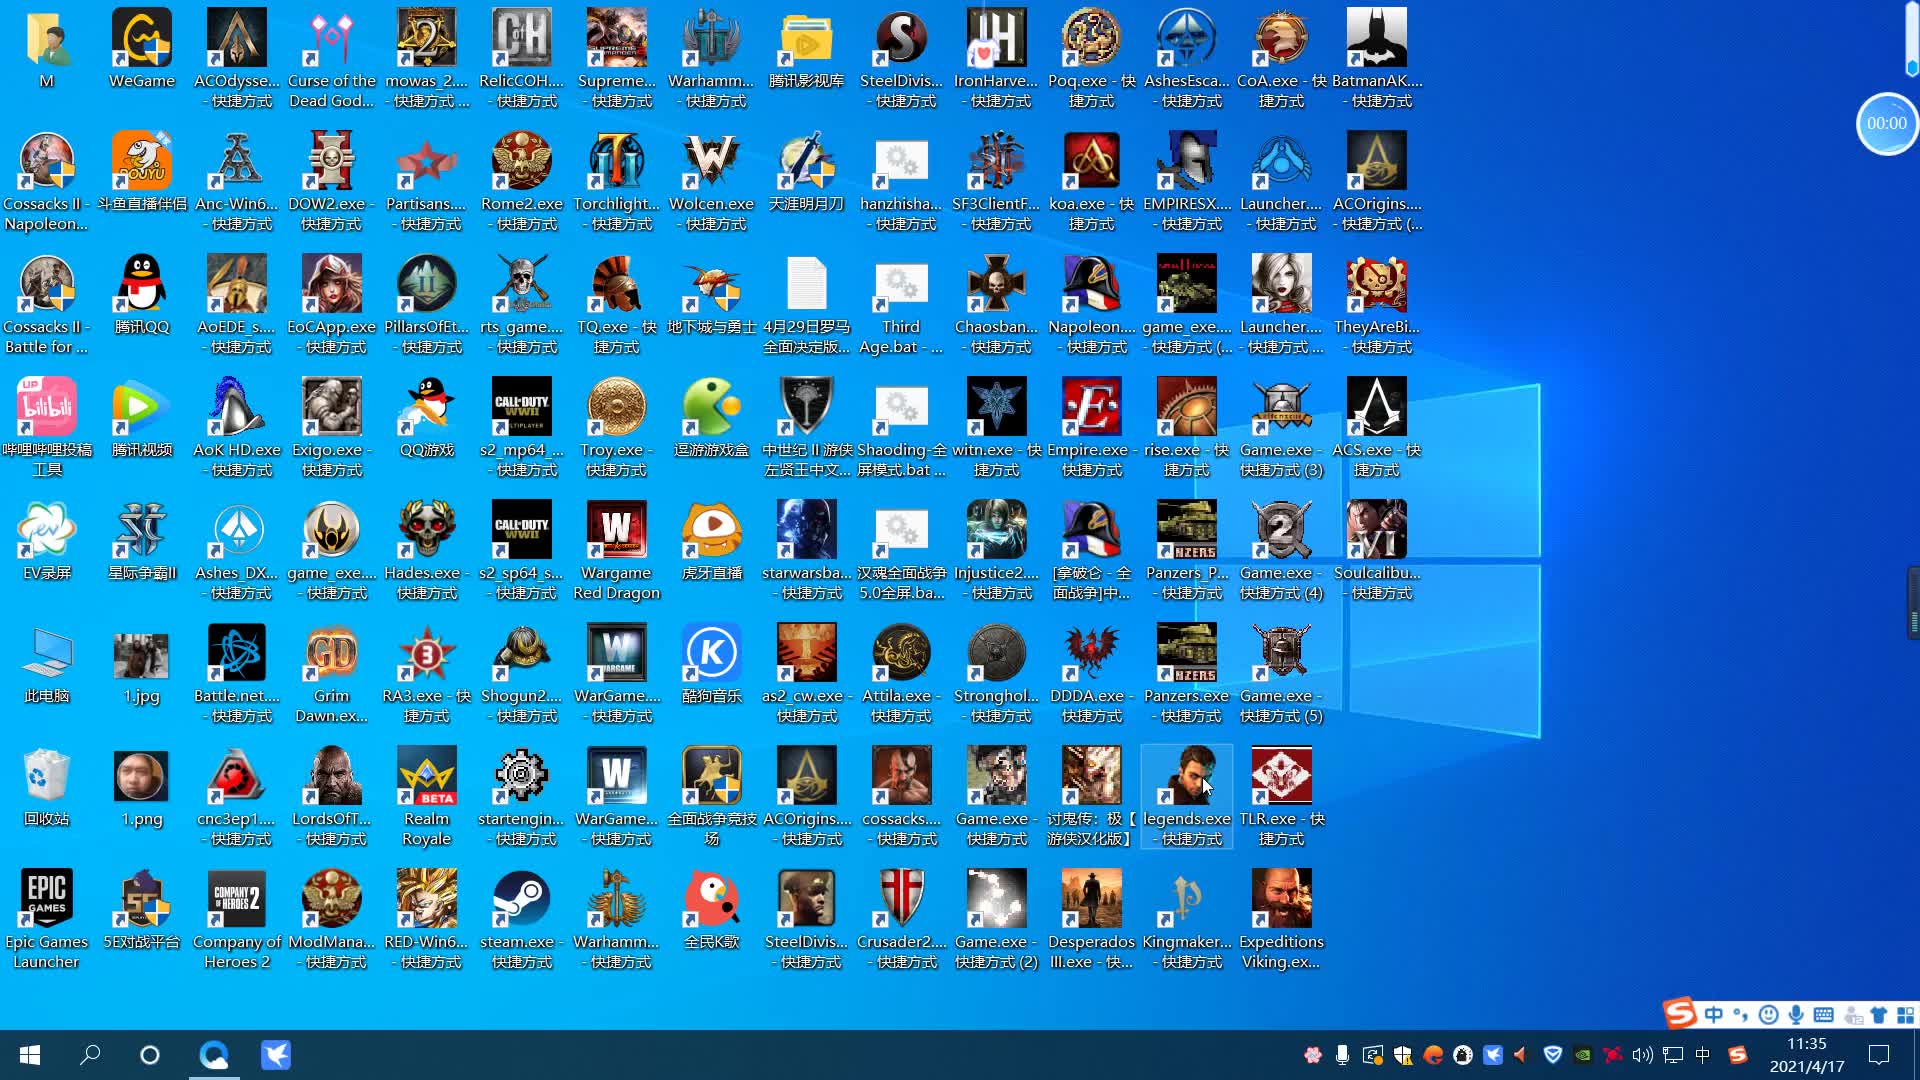Open the volume speaker tray icon
1920x1080 pixels.
pyautogui.click(x=1642, y=1055)
